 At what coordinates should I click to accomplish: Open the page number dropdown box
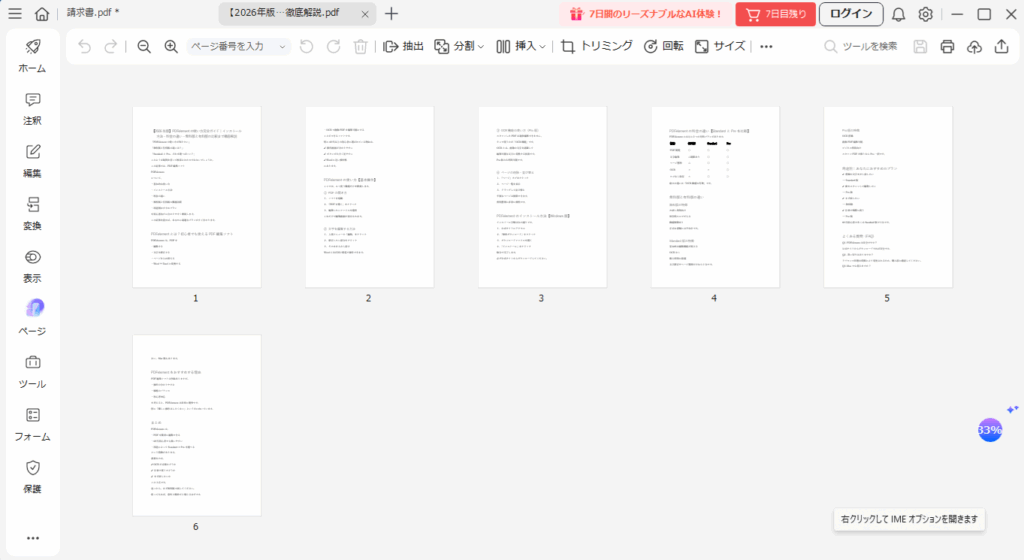pyautogui.click(x=238, y=47)
